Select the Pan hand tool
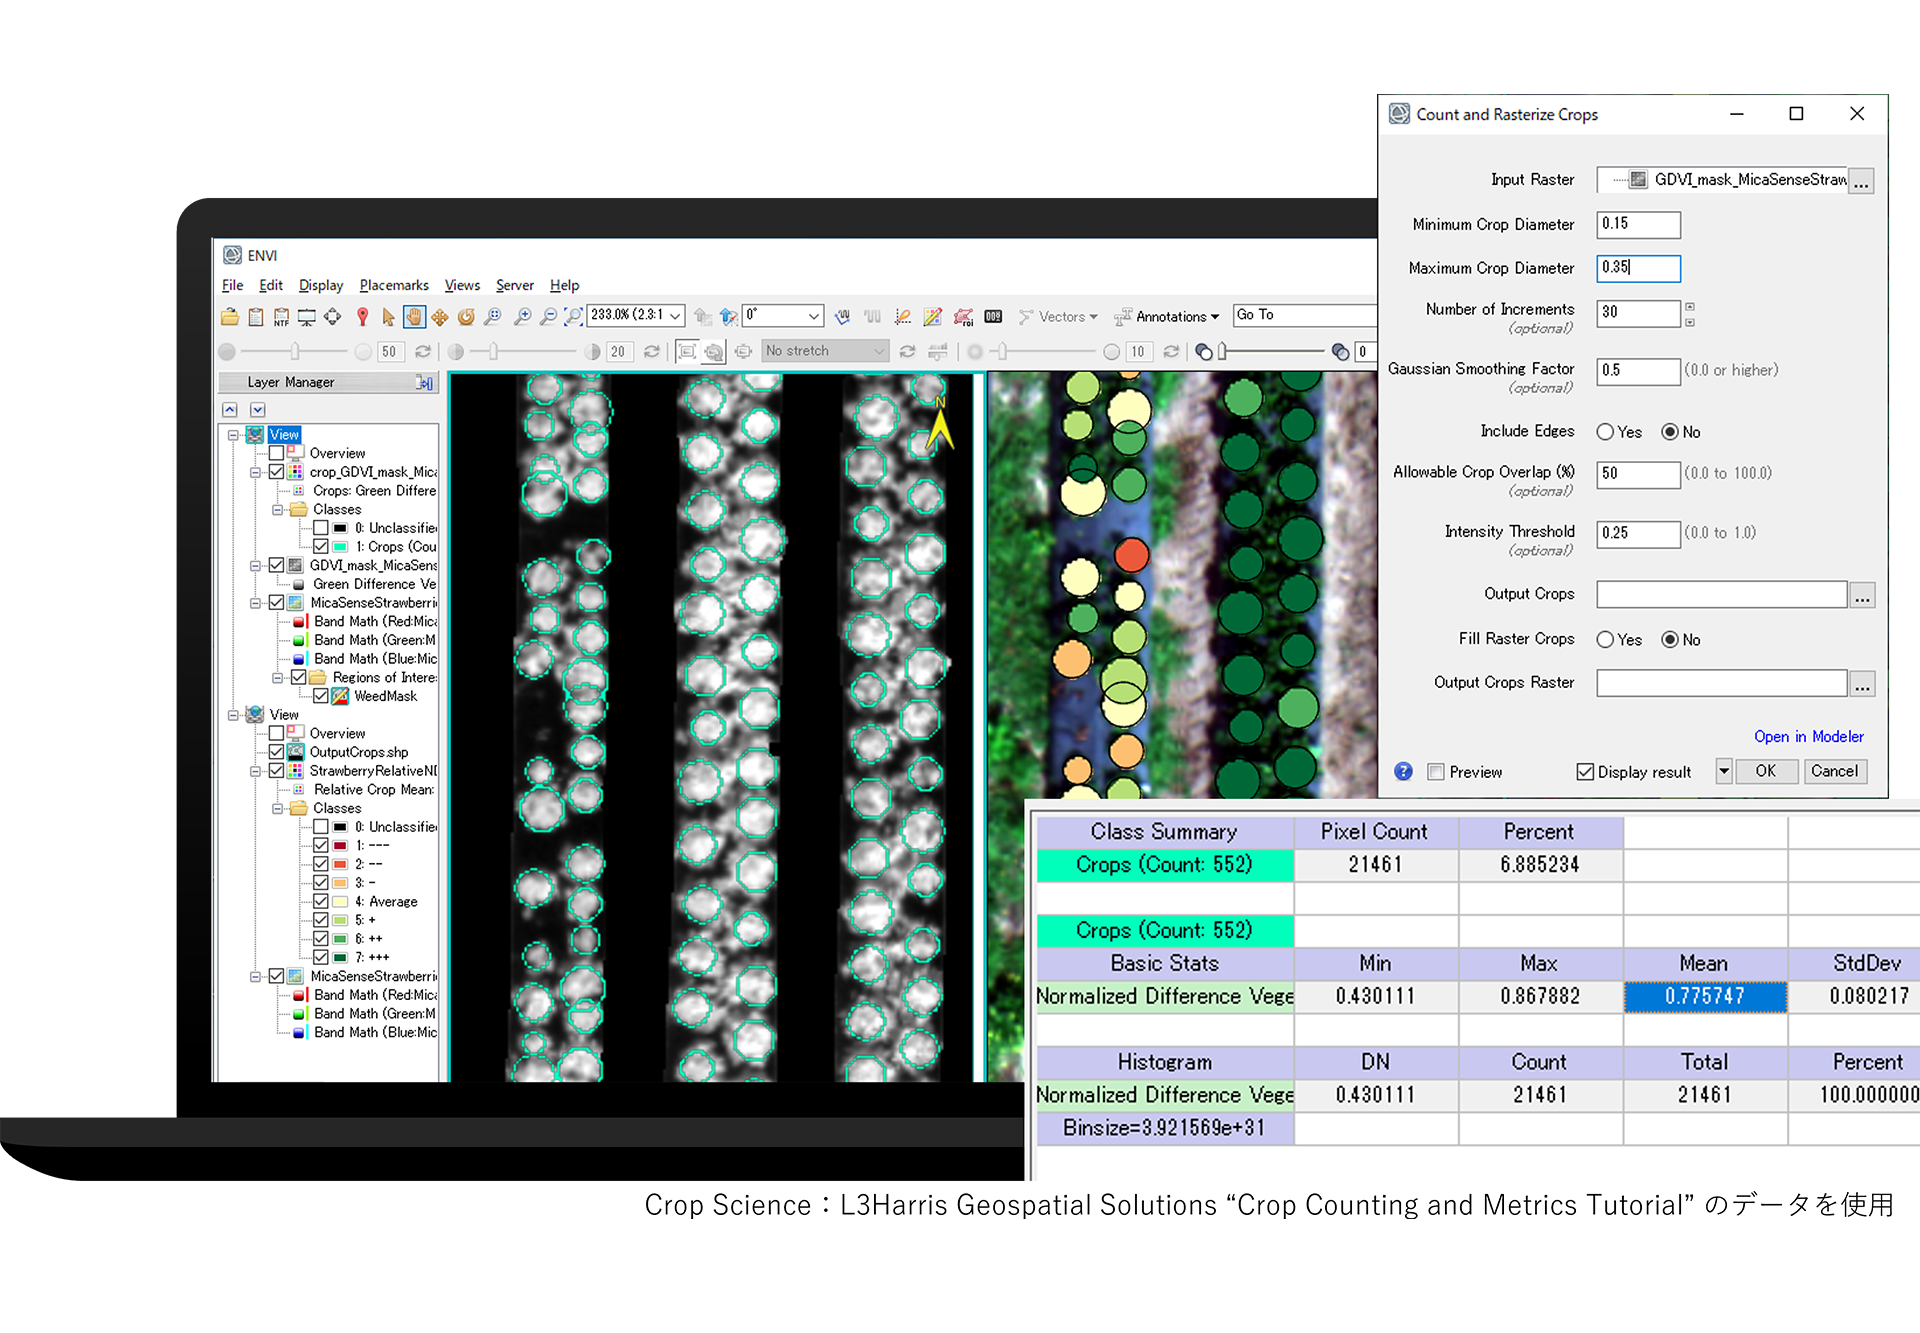The image size is (1920, 1333). [414, 317]
